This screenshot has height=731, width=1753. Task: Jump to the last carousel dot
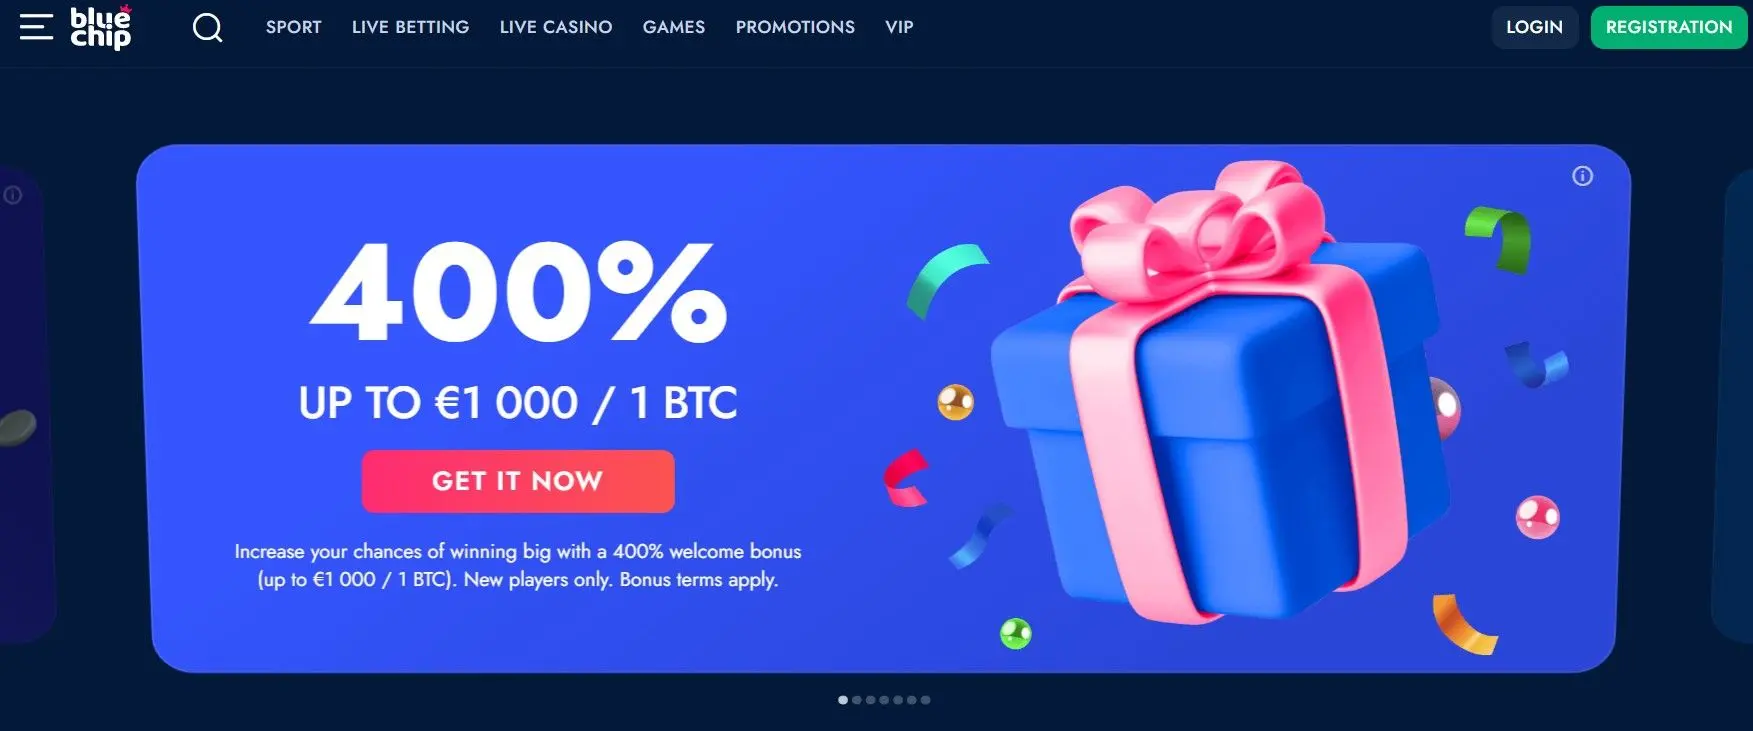(x=926, y=700)
